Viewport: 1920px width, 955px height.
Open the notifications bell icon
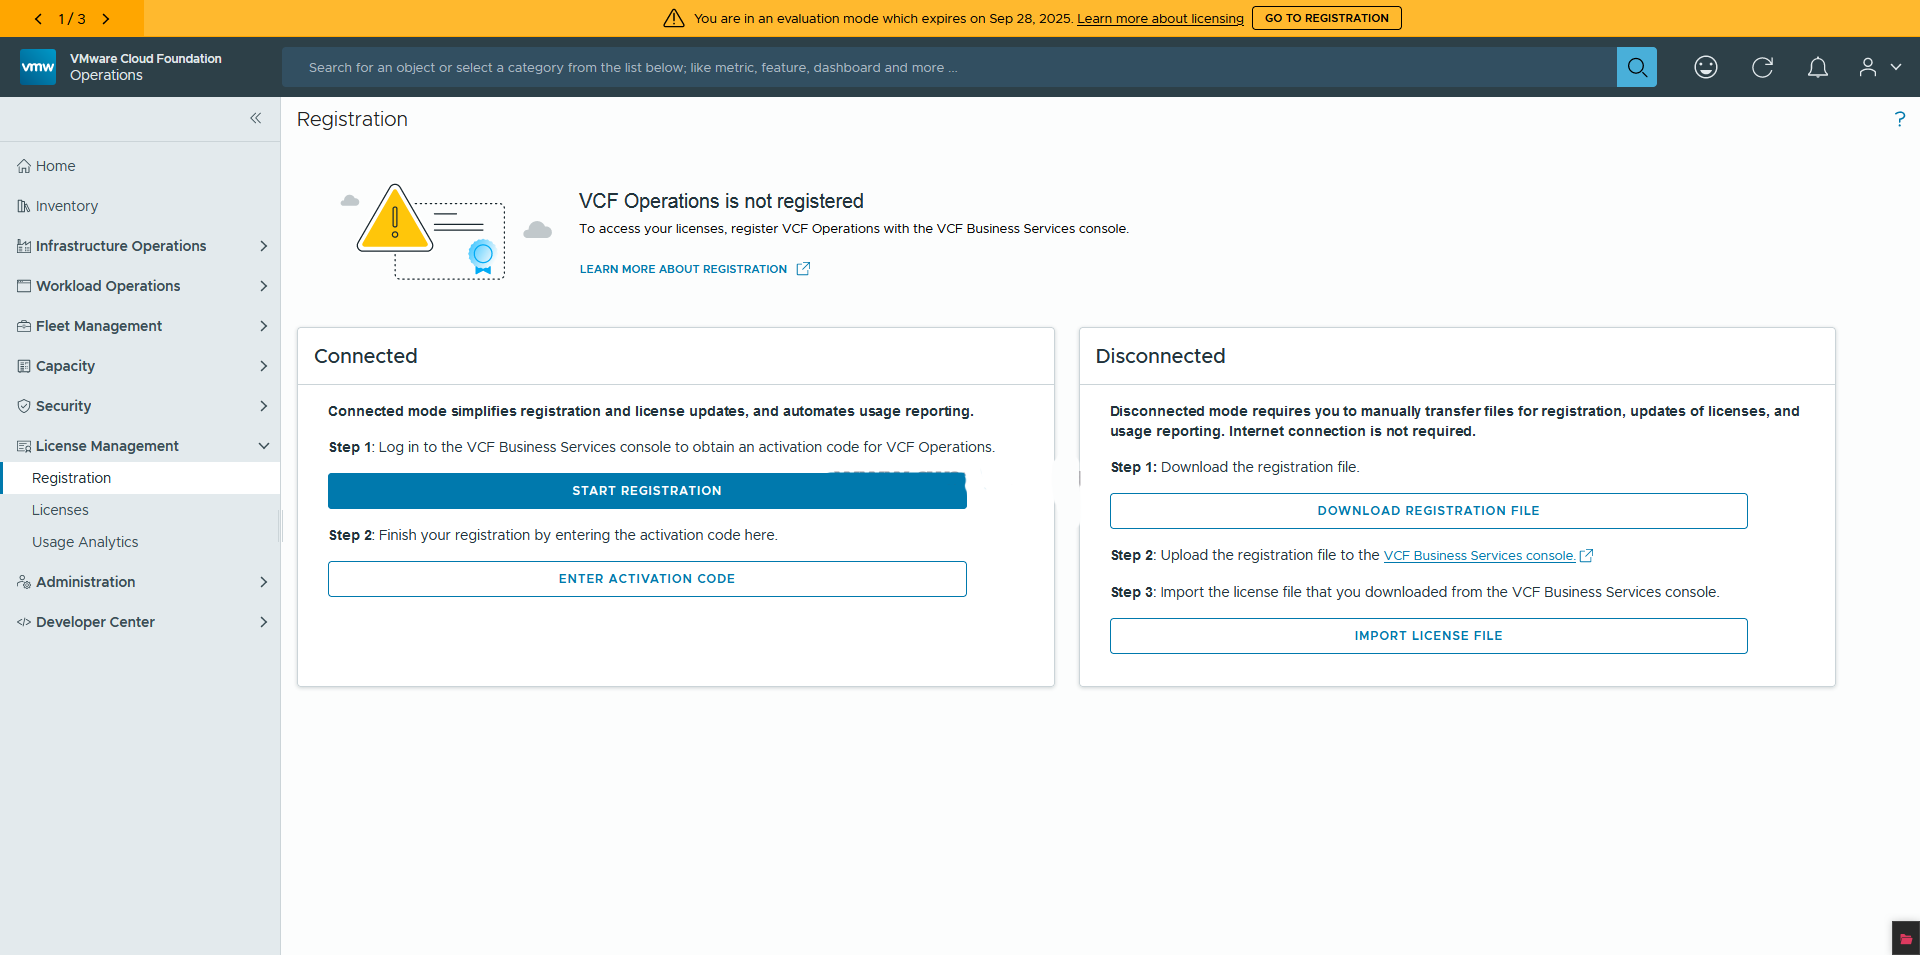pyautogui.click(x=1817, y=67)
